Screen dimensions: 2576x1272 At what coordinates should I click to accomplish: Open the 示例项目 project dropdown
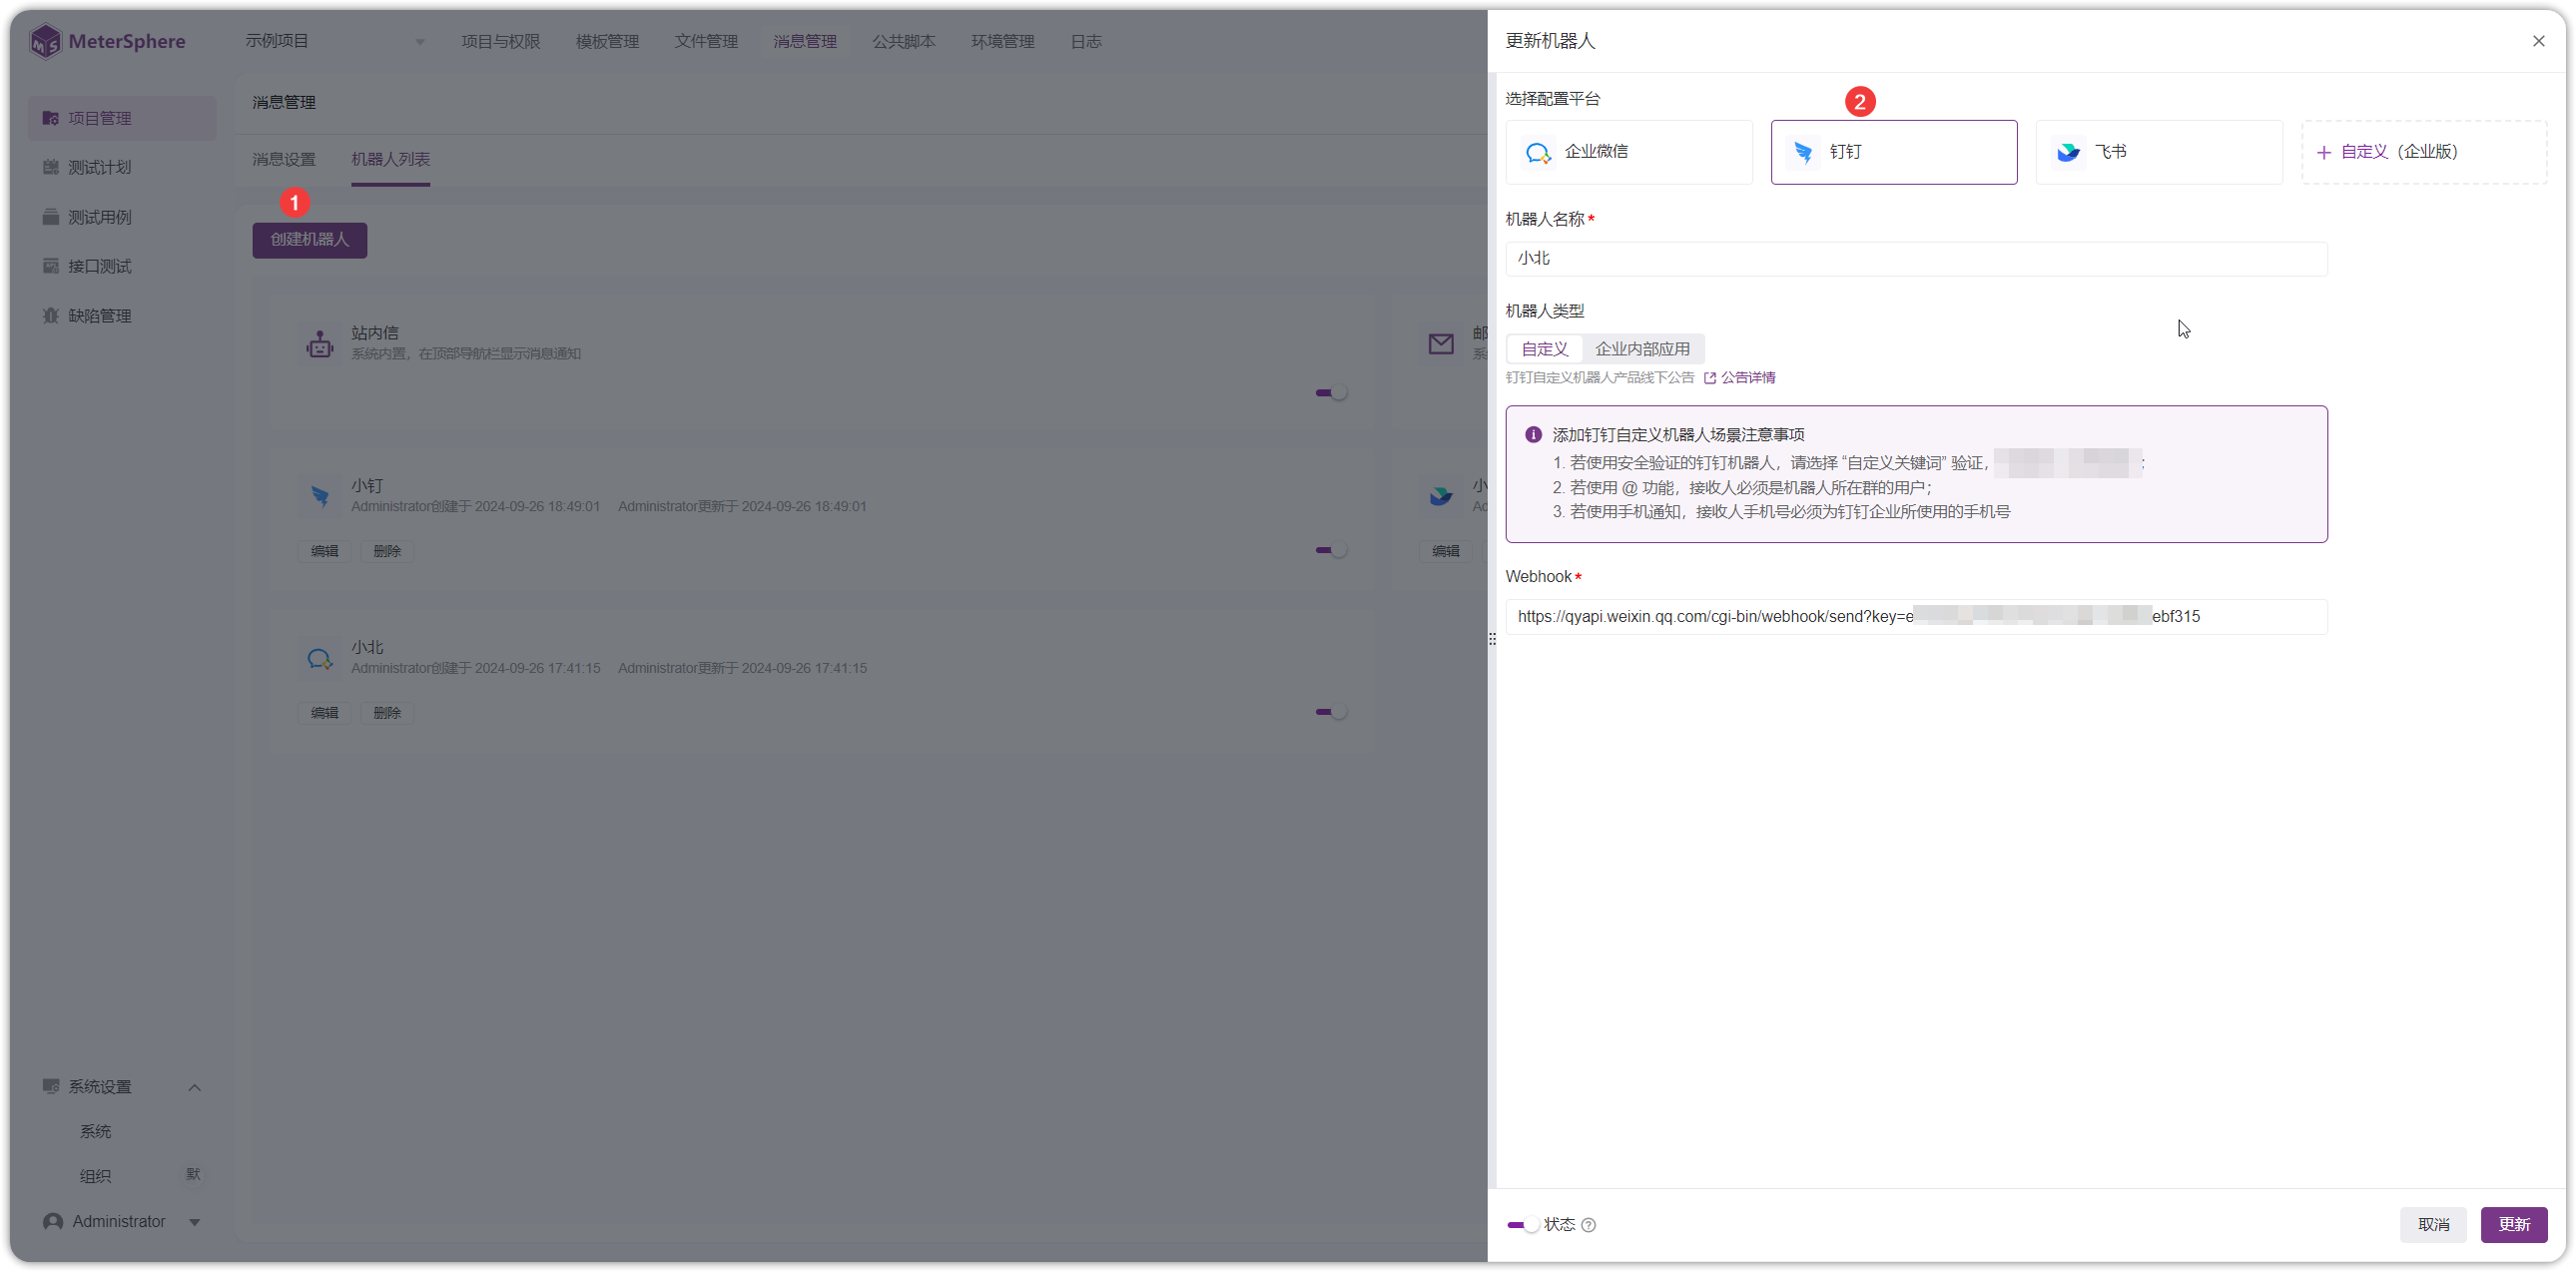(x=335, y=41)
